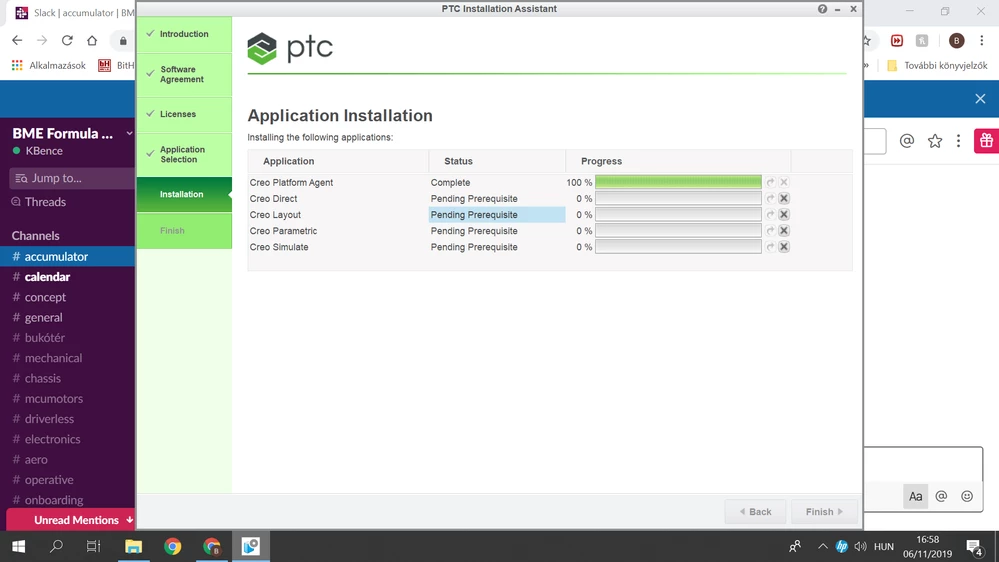Screen dimensions: 999x562
Task: Cancel Creo Layout installation with its X icon
Action: coord(784,214)
